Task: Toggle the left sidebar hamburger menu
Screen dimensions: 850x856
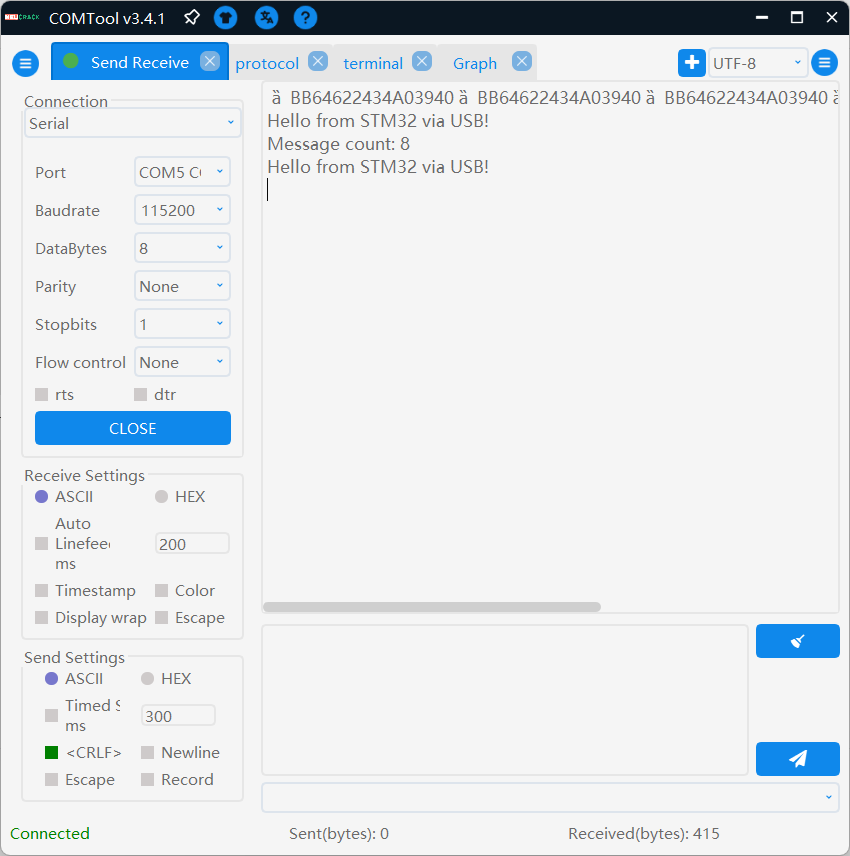Action: [x=26, y=63]
